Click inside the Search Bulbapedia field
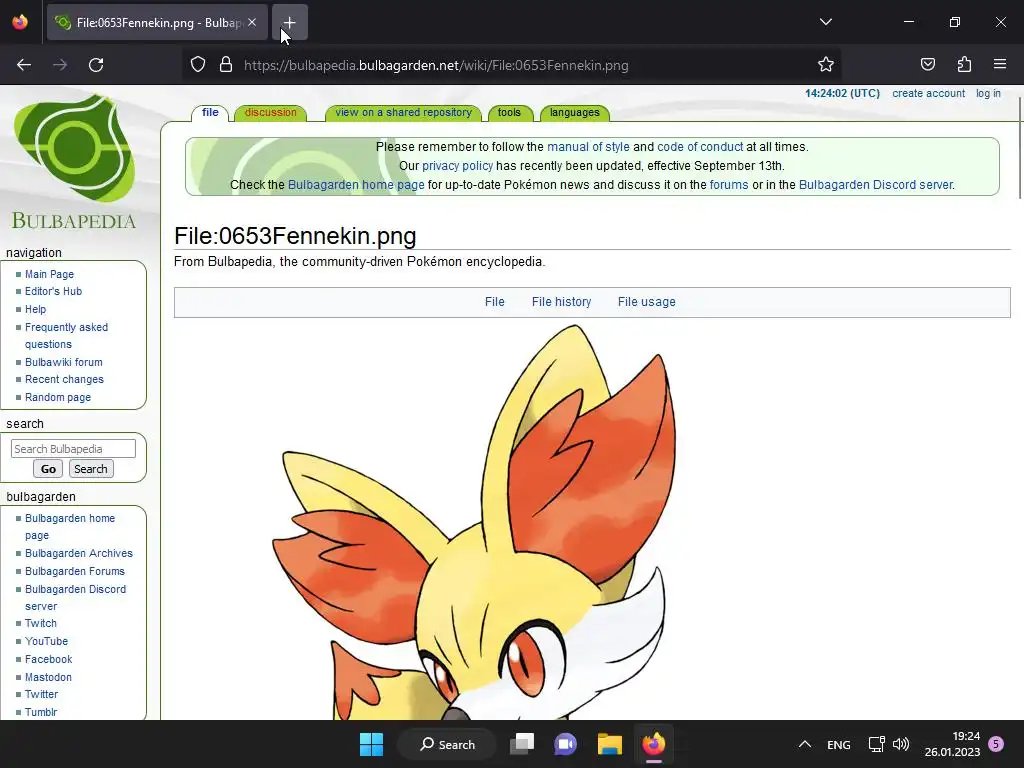 coord(73,449)
